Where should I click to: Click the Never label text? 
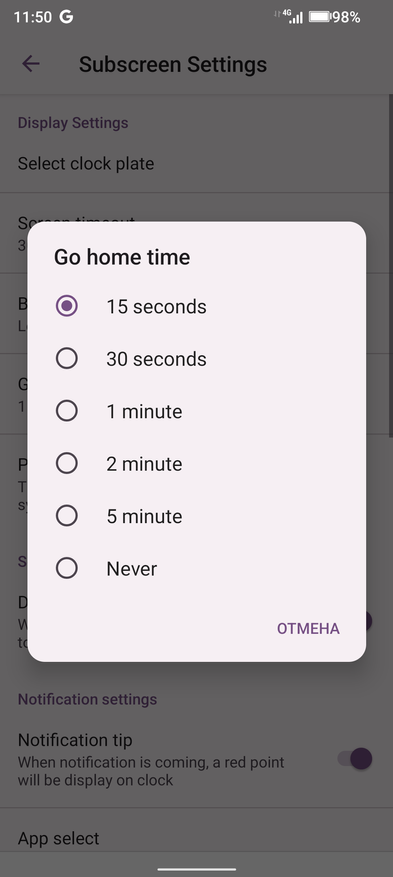coord(132,569)
